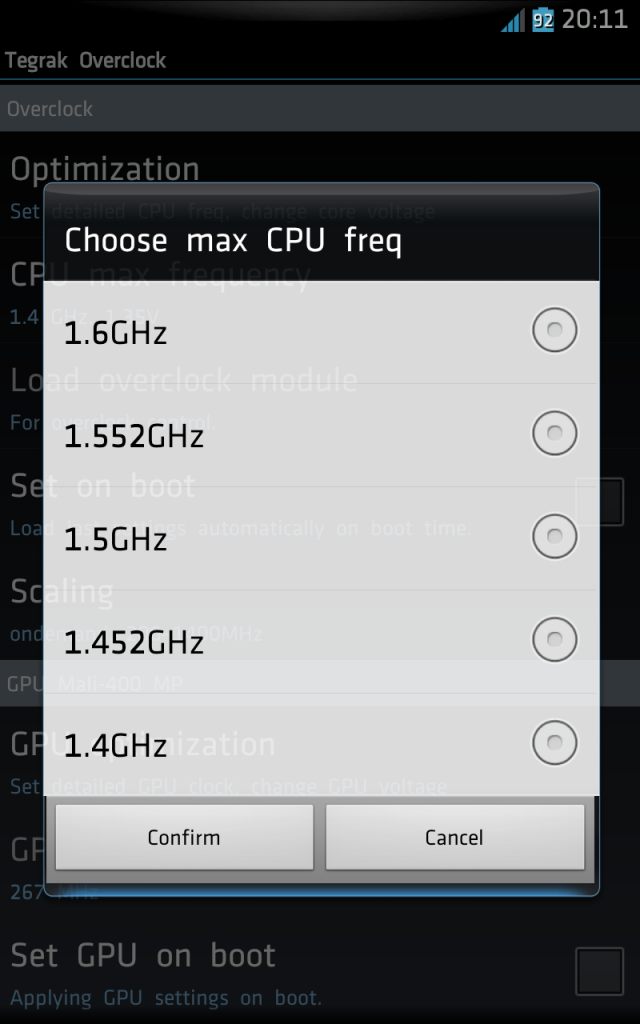Select the 1.6GHz radio button
Viewport: 640px width, 1024px height.
554,330
